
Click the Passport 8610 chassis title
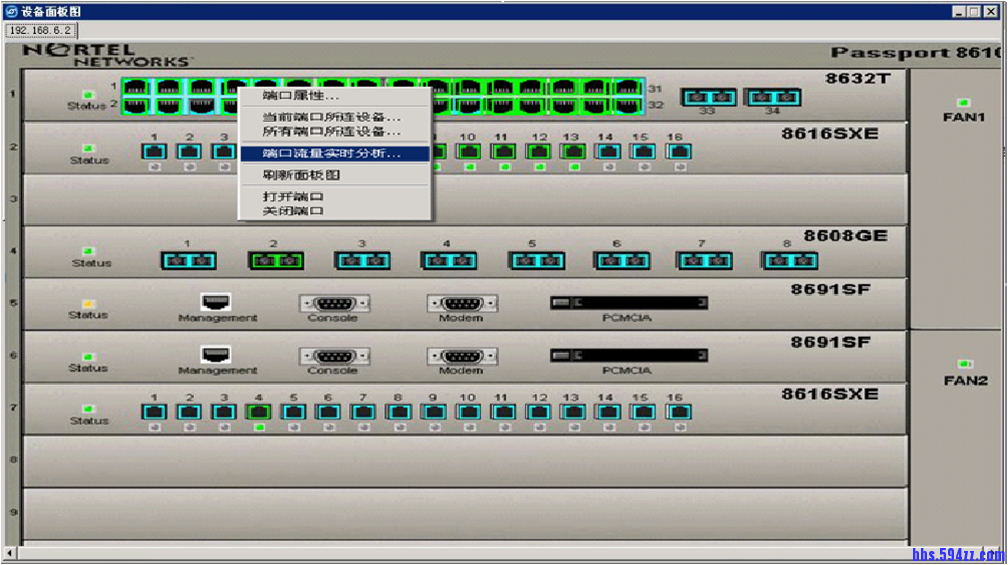point(916,53)
